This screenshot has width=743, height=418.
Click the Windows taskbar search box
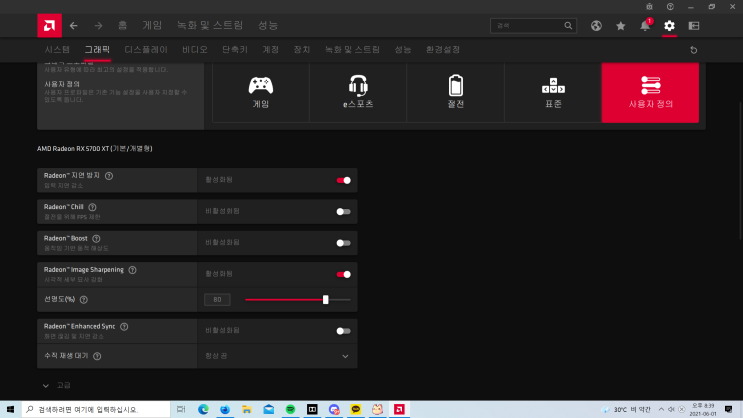pos(96,409)
